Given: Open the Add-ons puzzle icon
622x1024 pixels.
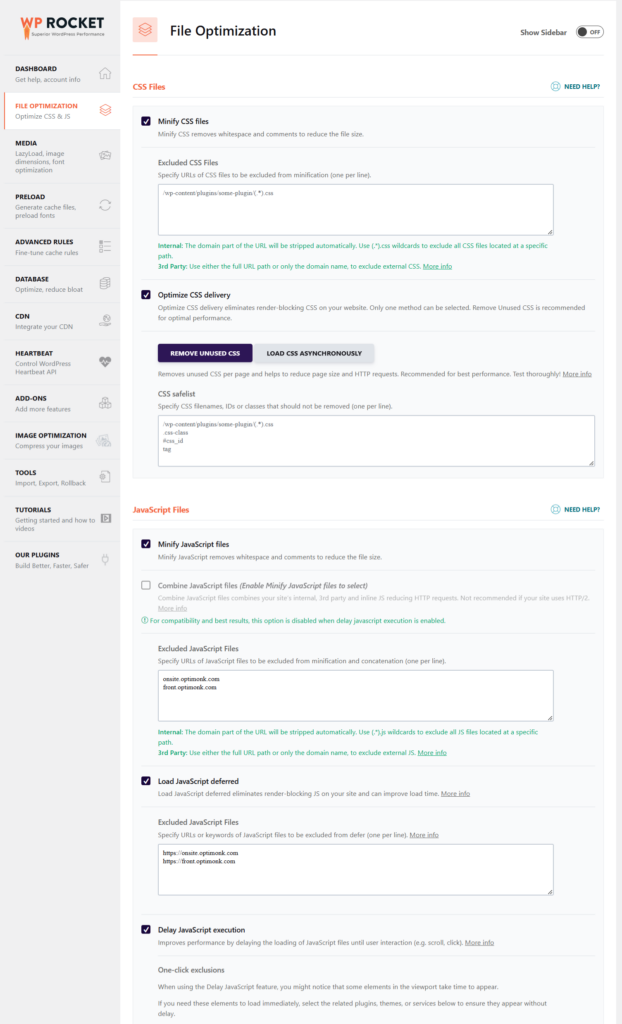Looking at the screenshot, I should click(103, 404).
